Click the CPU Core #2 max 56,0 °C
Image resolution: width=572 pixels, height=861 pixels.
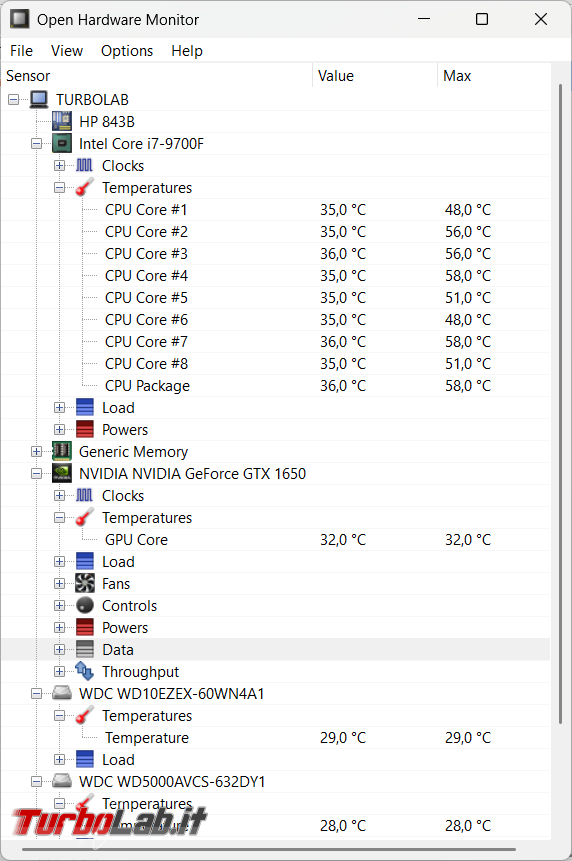468,232
